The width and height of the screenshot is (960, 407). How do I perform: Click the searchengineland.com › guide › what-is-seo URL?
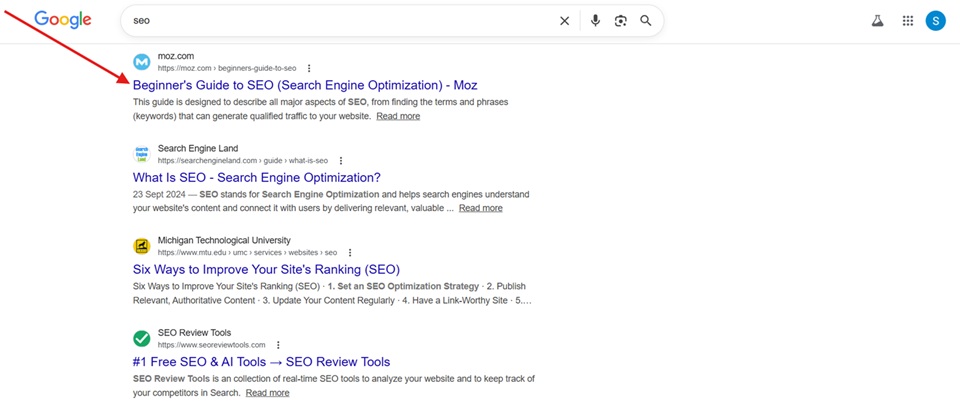(243, 161)
